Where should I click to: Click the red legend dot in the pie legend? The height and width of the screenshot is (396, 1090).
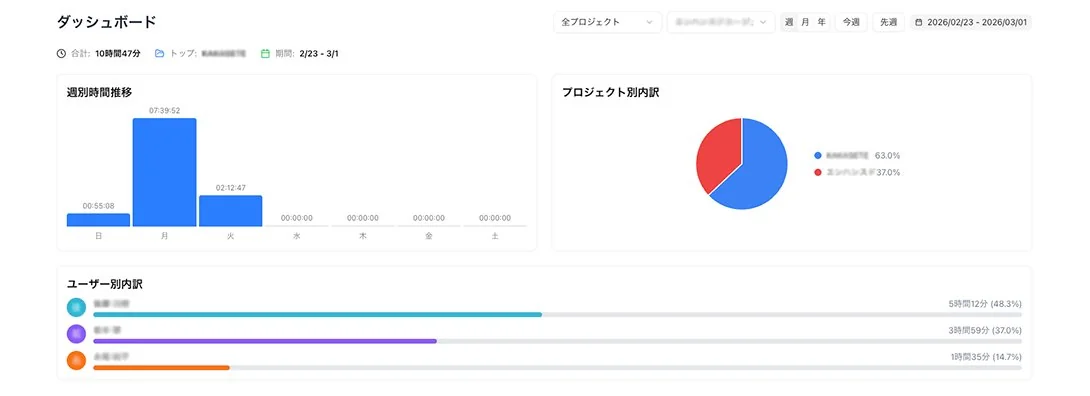pos(818,172)
